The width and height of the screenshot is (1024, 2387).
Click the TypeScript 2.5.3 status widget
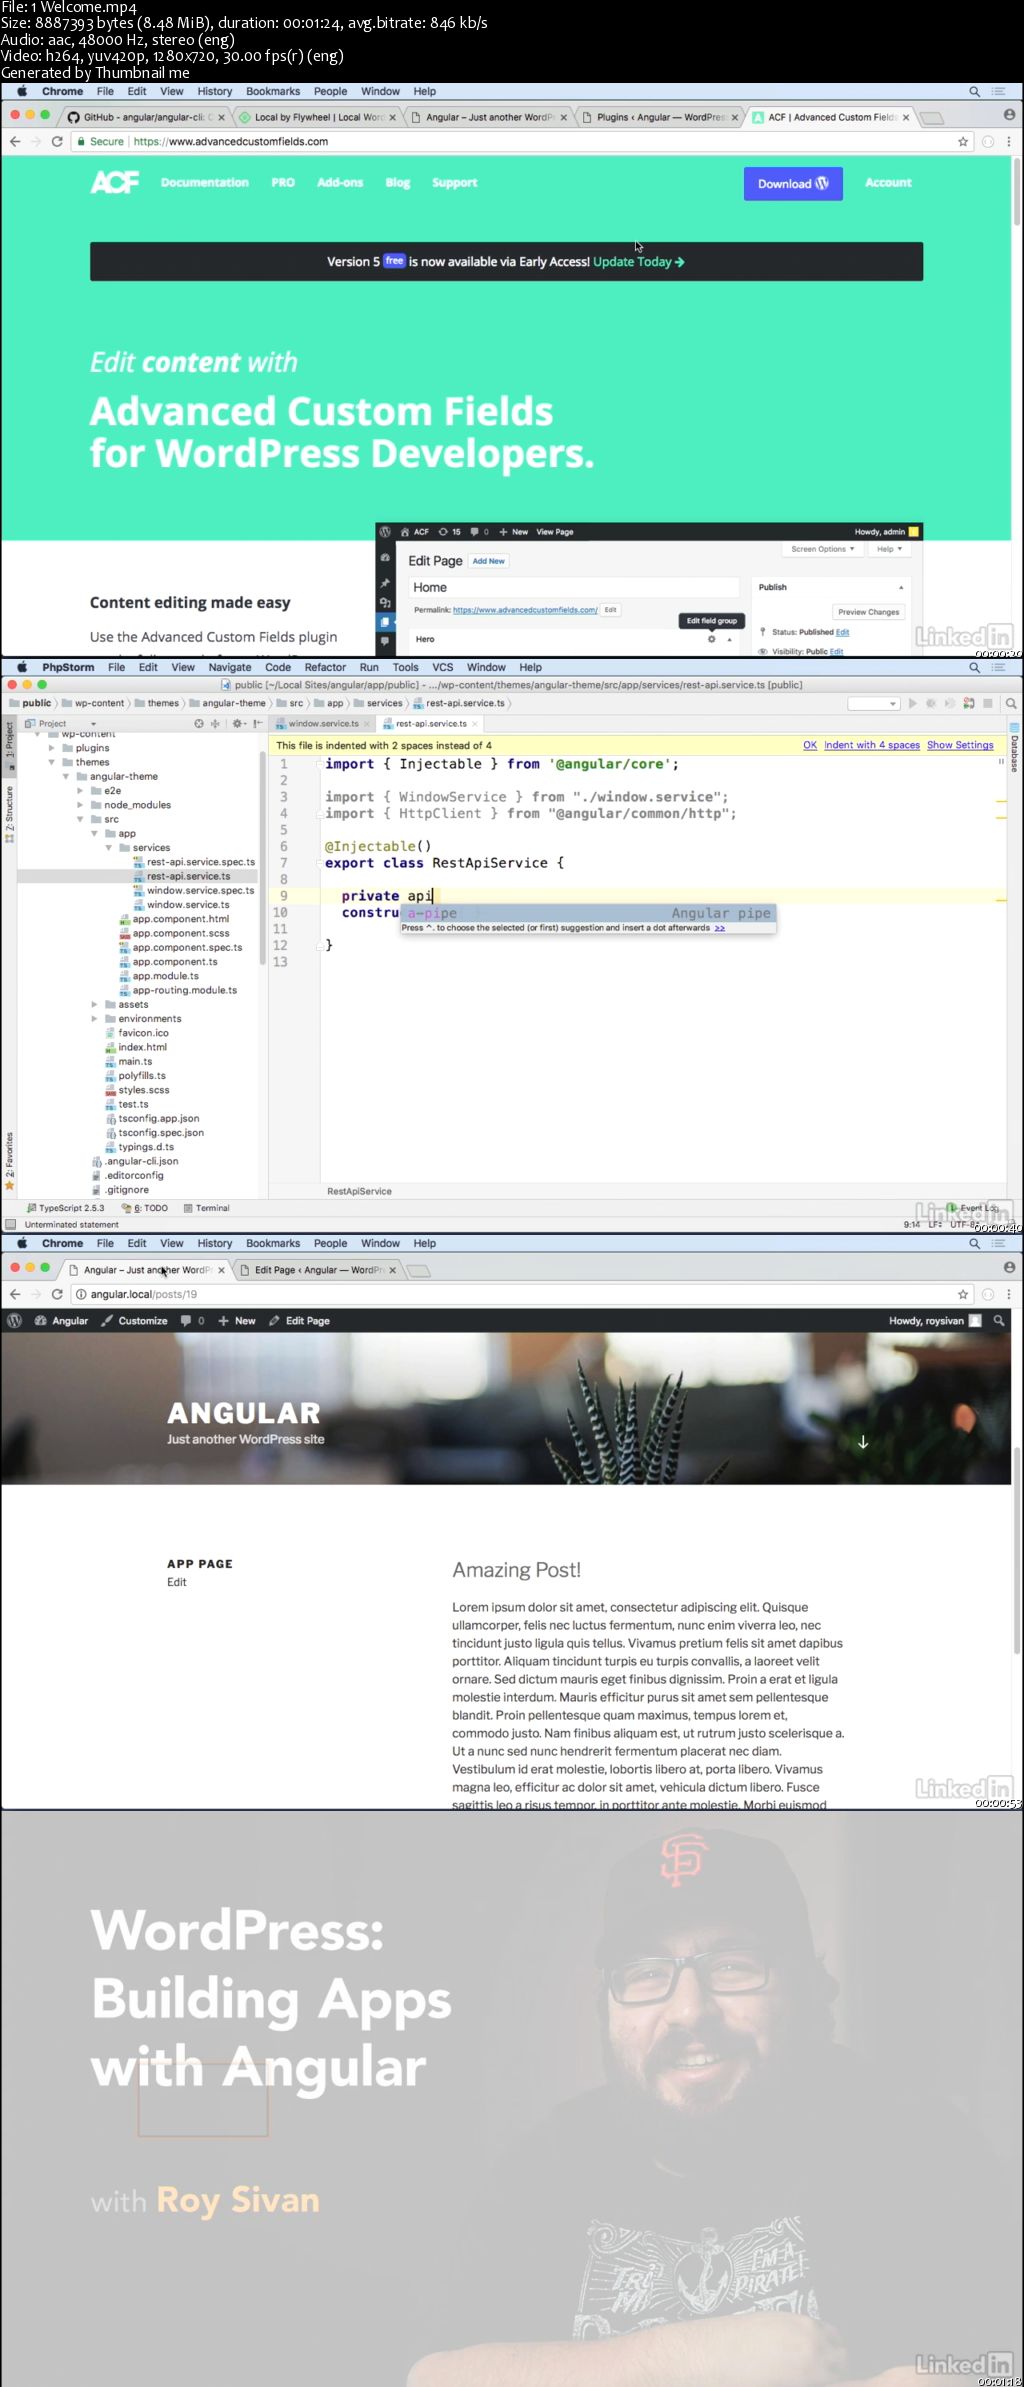click(66, 1208)
